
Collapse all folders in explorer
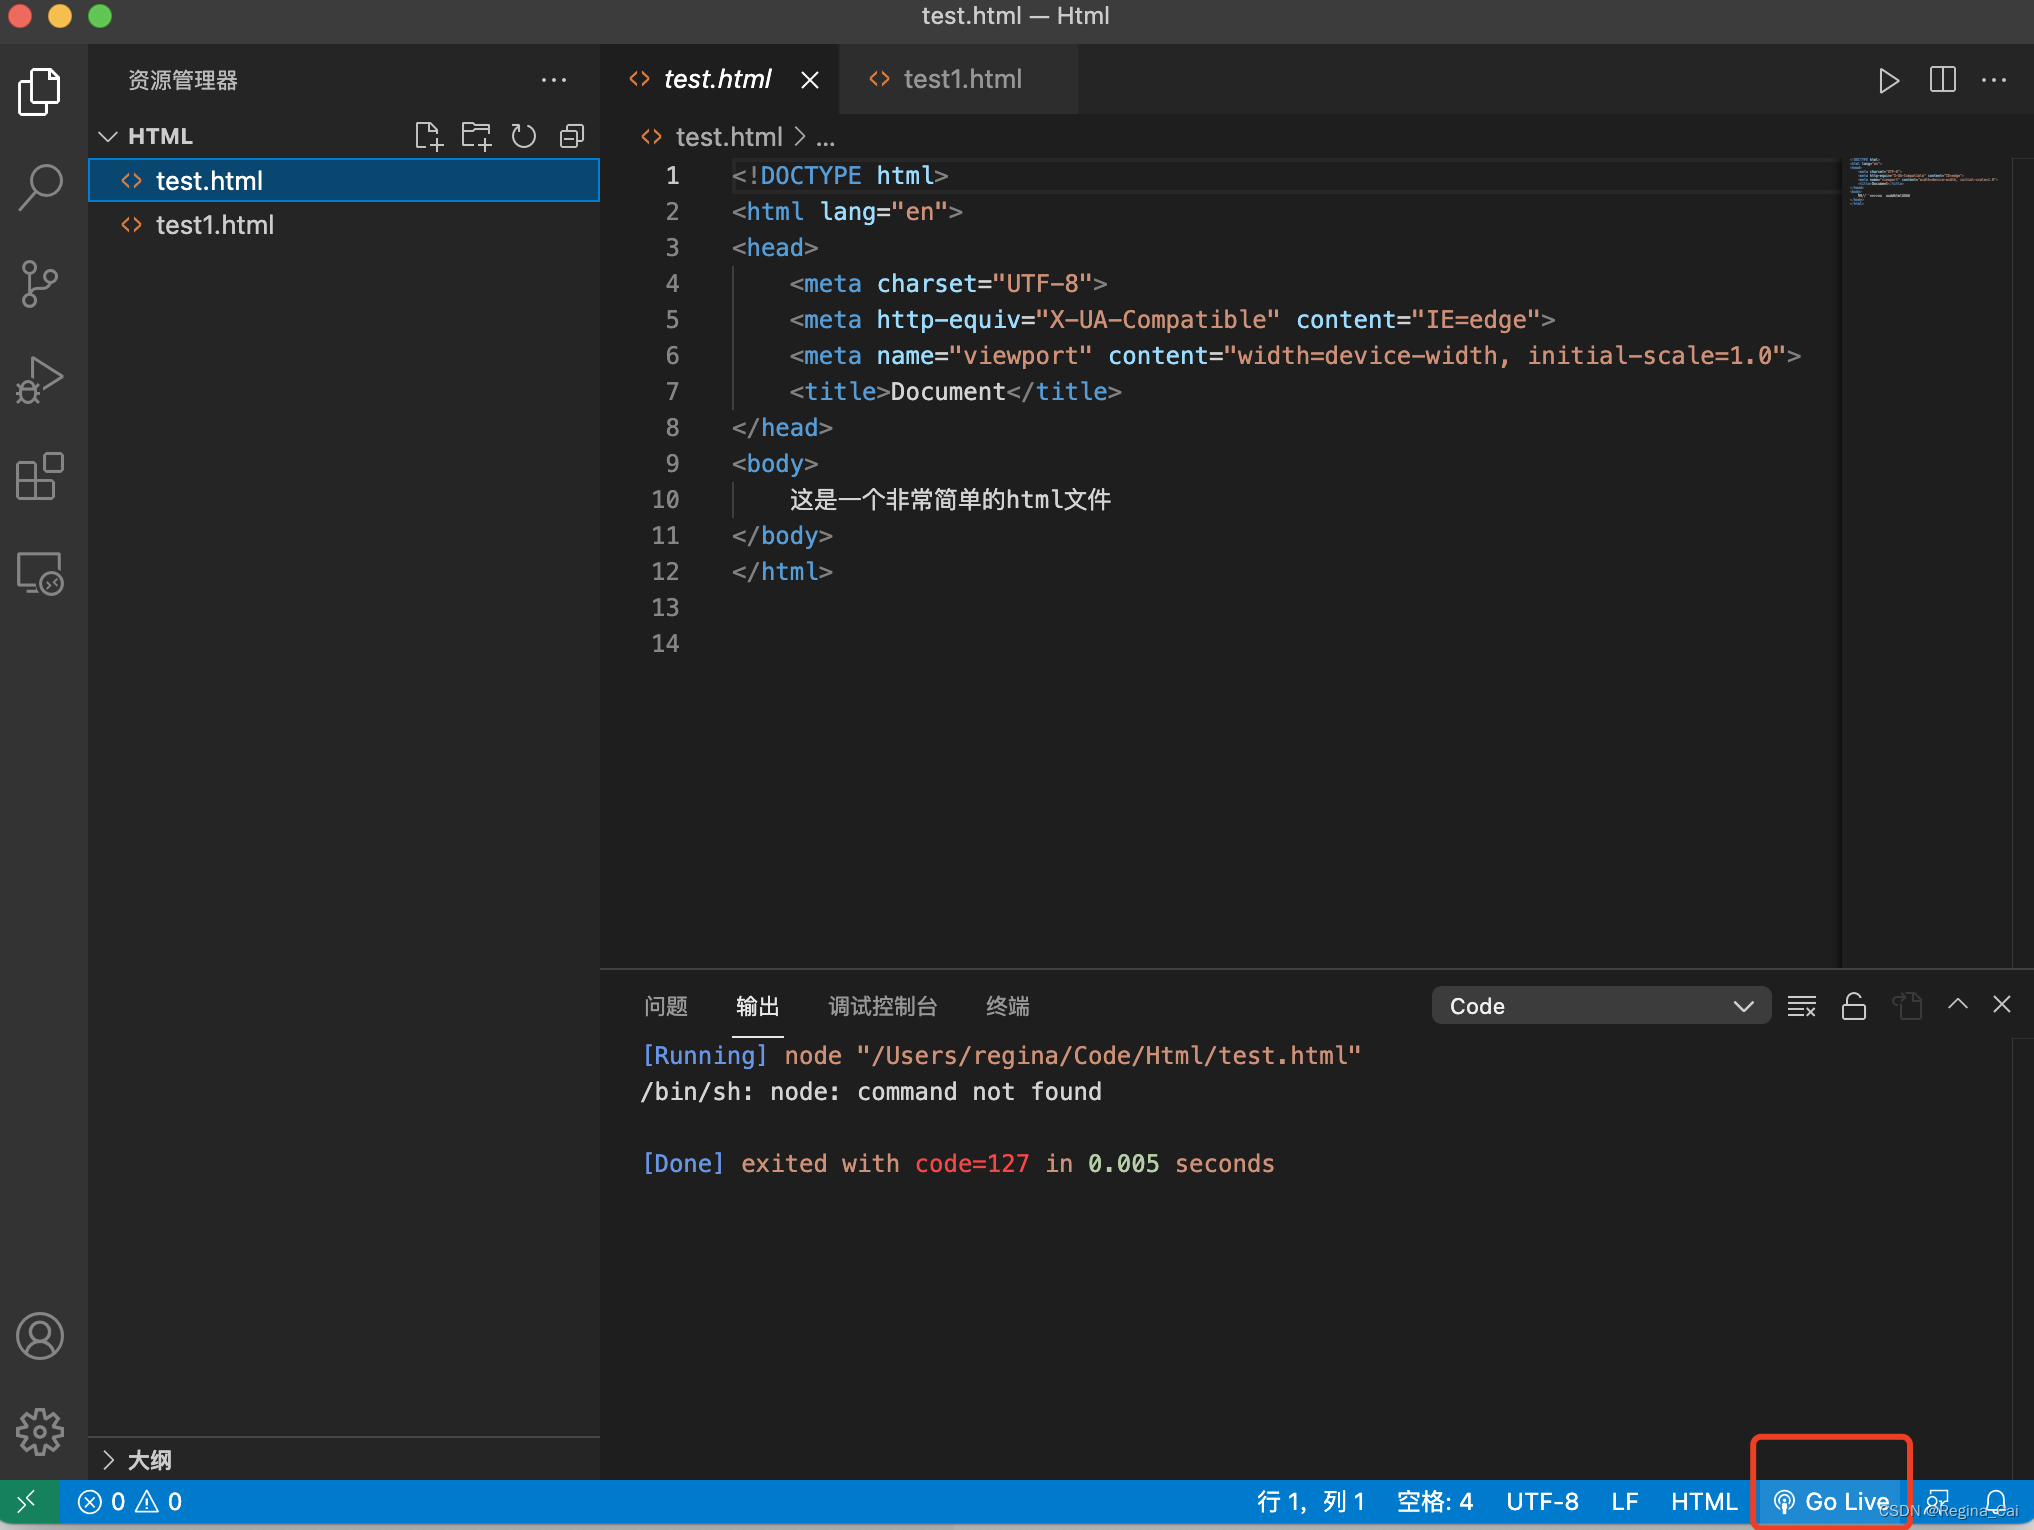pos(572,136)
